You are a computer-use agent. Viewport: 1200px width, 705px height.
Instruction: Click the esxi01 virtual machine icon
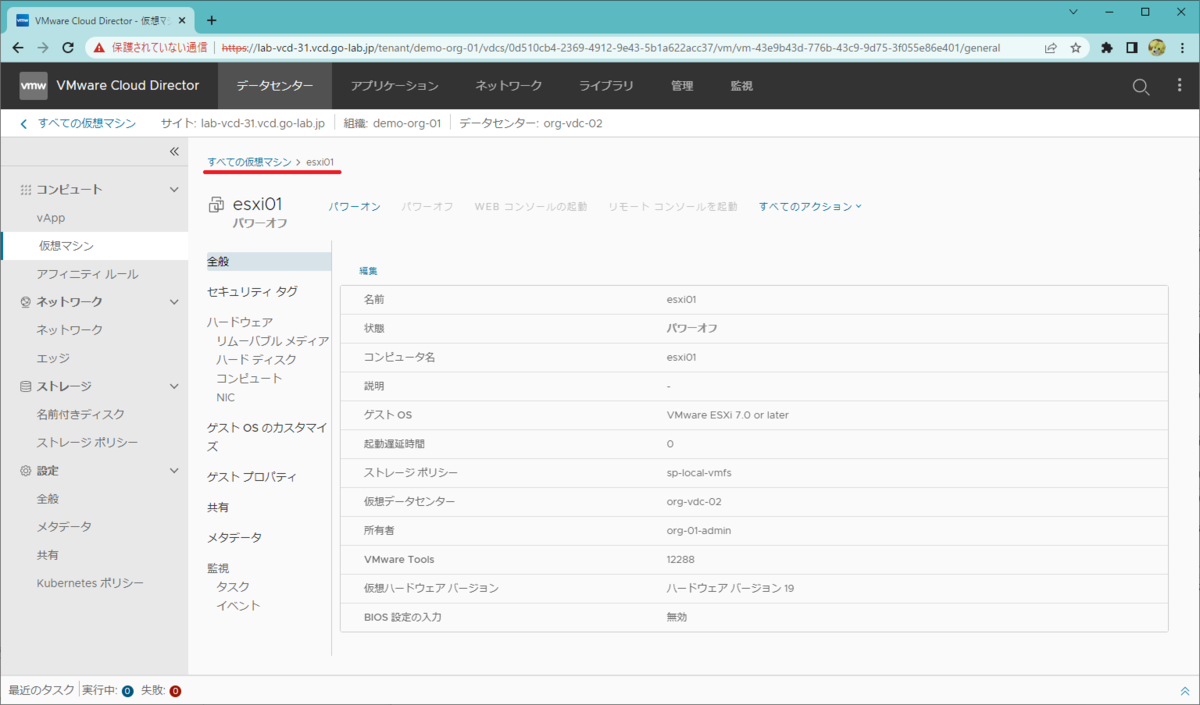point(216,205)
